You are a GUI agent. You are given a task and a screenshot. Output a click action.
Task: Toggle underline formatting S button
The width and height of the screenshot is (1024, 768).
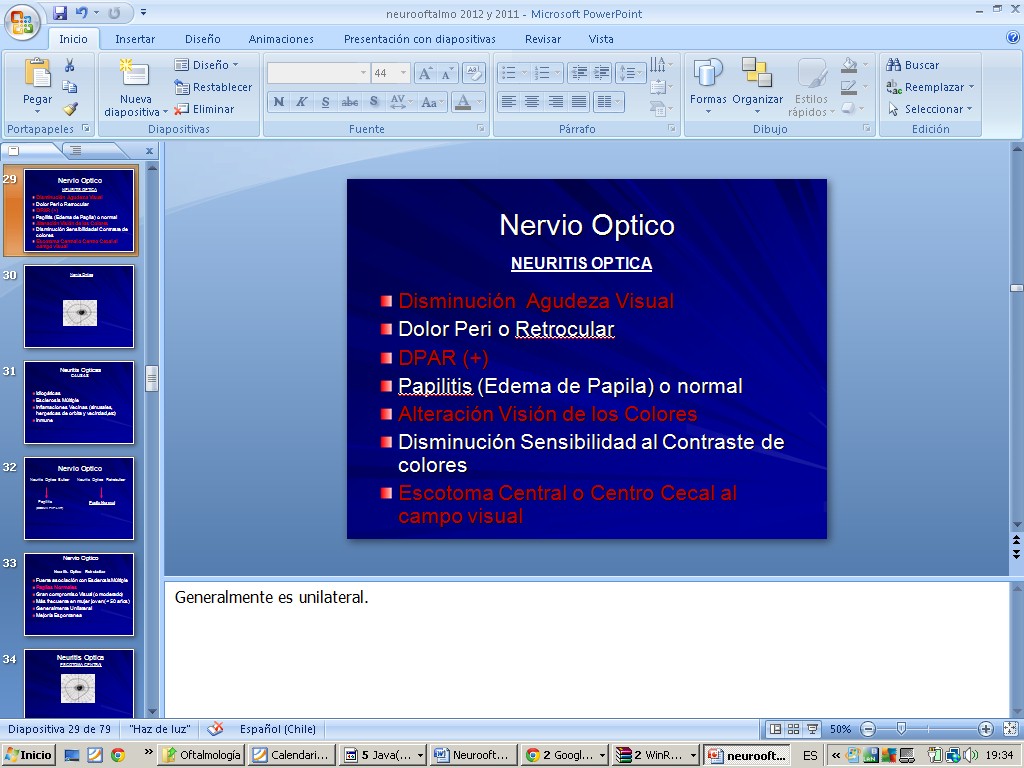(325, 102)
